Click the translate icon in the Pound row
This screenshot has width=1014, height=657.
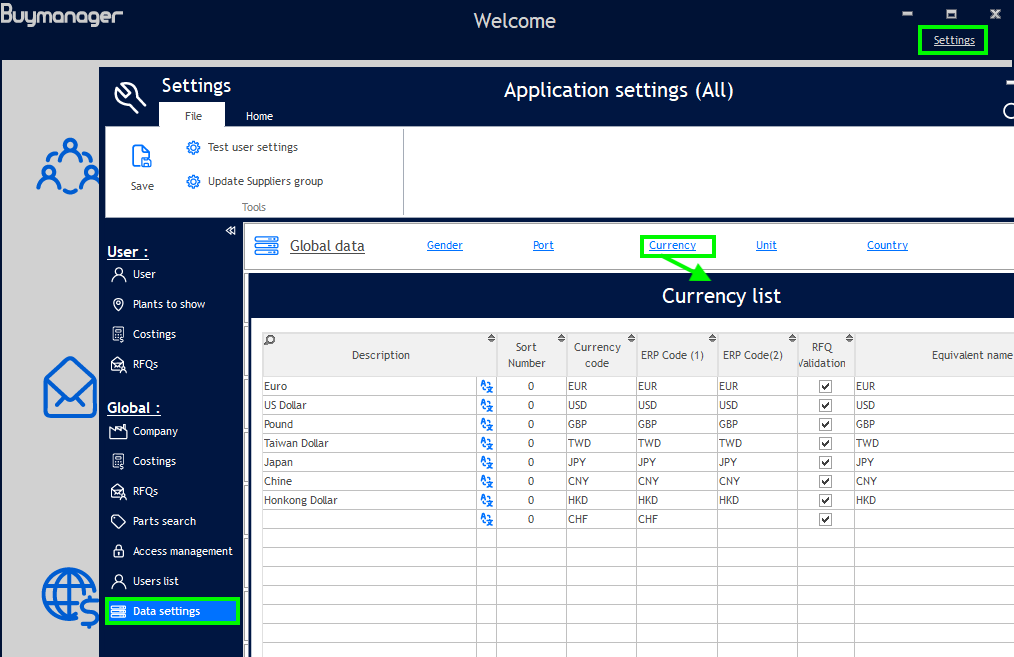pyautogui.click(x=487, y=424)
